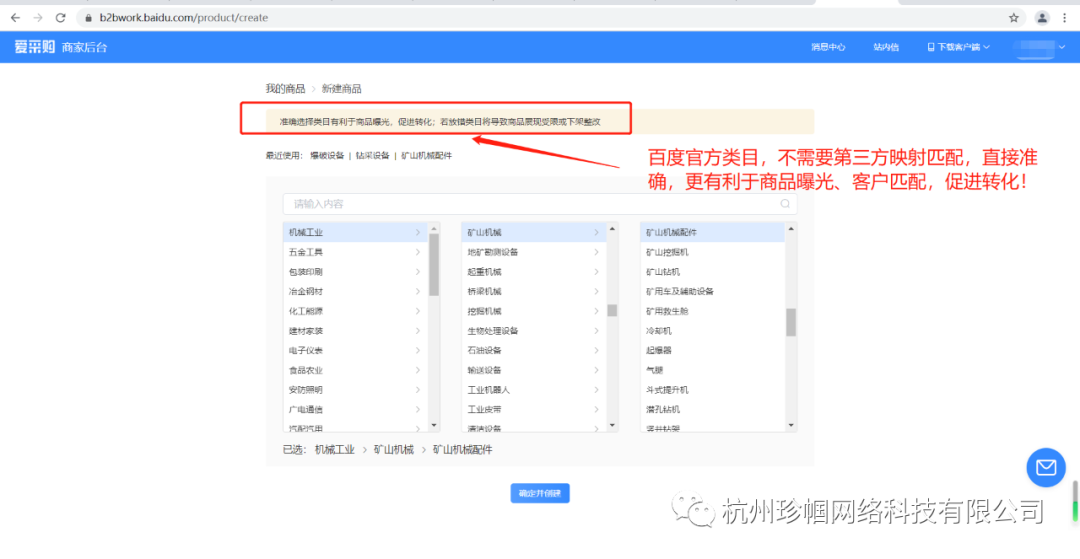The height and width of the screenshot is (559, 1080).
Task: Click 矿山机械 in the 已选 path
Action: [394, 450]
